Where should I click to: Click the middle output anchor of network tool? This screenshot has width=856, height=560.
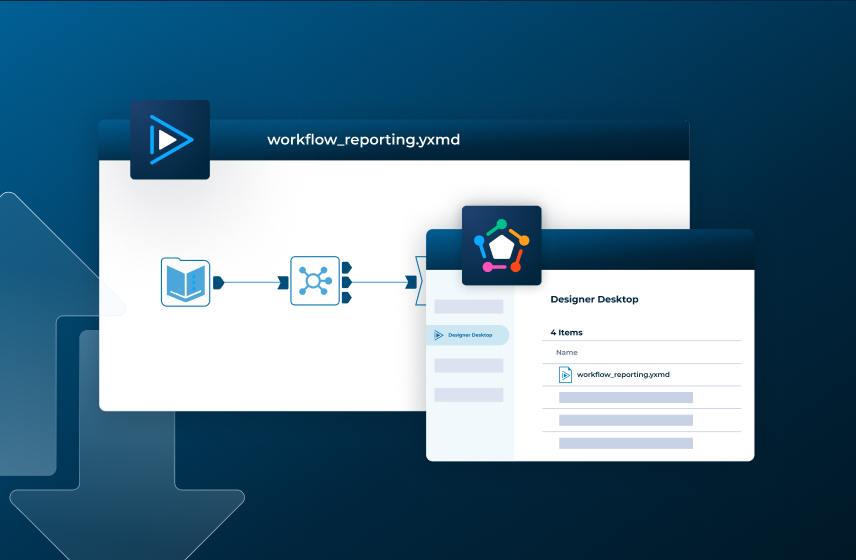(345, 282)
